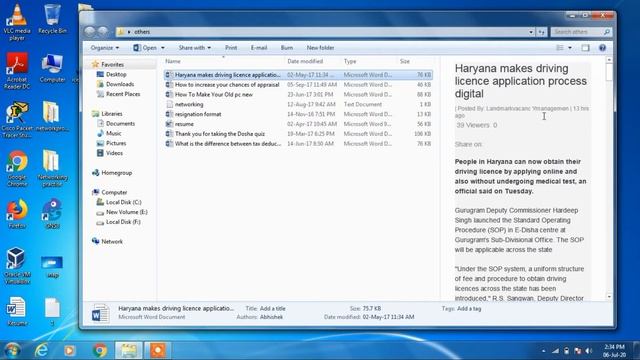Open Windows Start button
Viewport: 640px width, 360px height.
13,350
